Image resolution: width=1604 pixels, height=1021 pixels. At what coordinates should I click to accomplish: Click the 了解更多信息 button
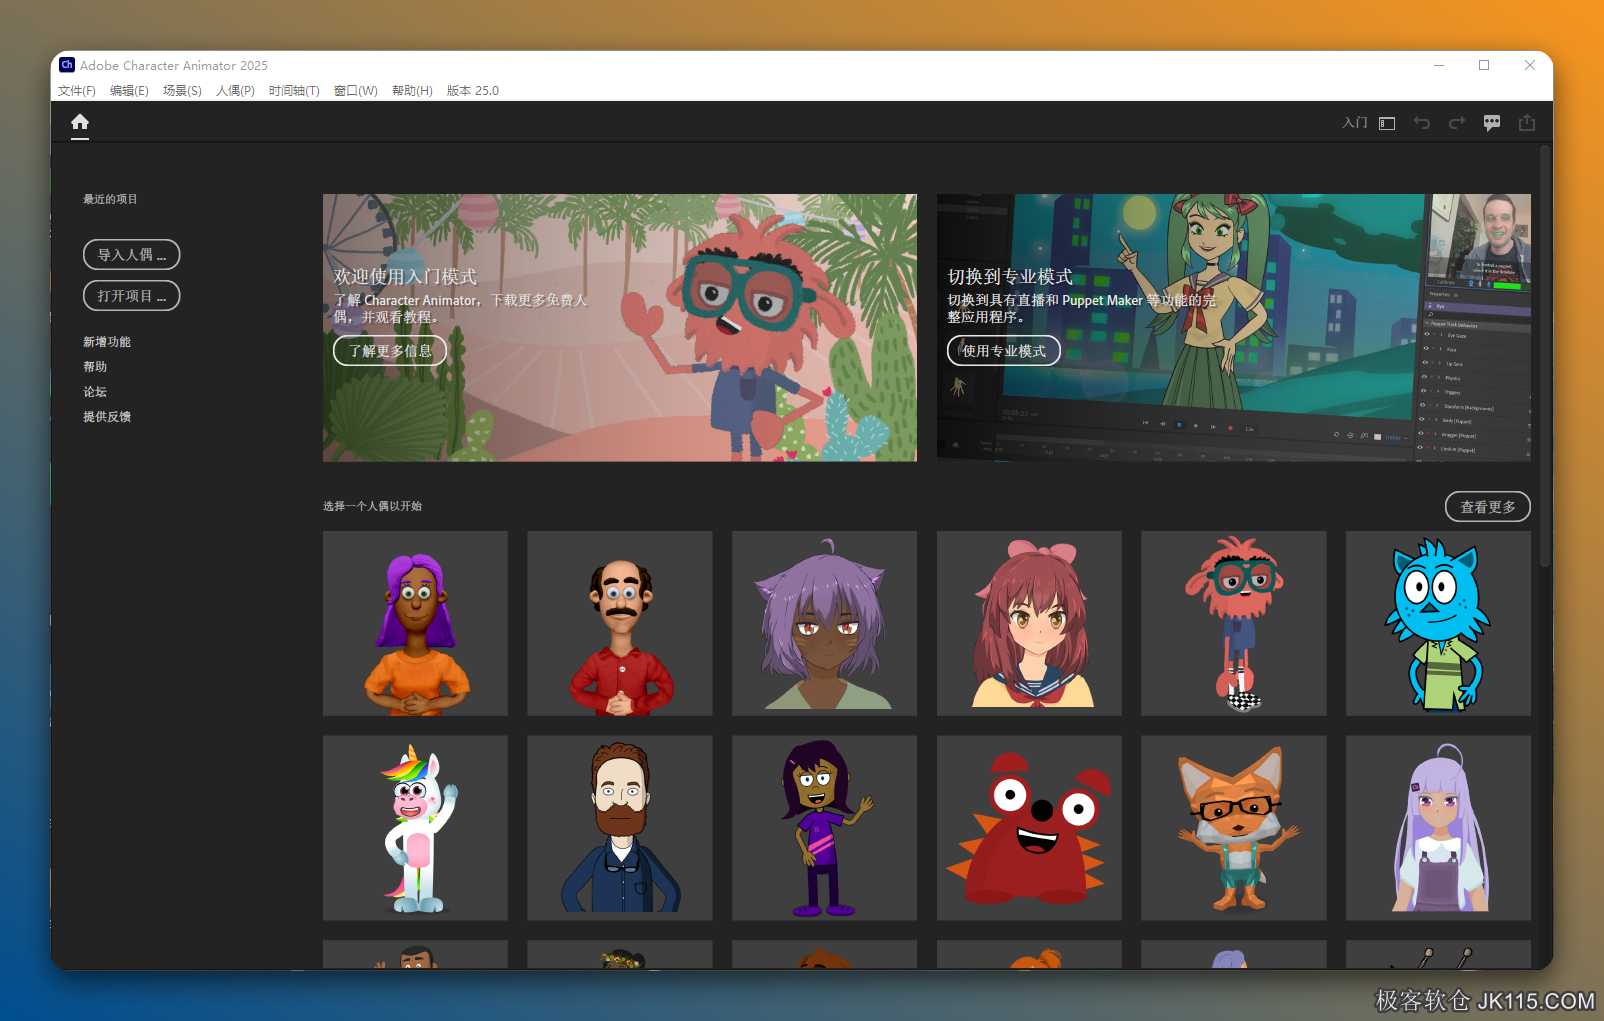(390, 351)
